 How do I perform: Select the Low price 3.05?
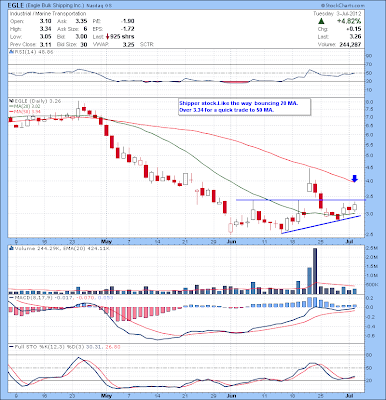pos(45,37)
